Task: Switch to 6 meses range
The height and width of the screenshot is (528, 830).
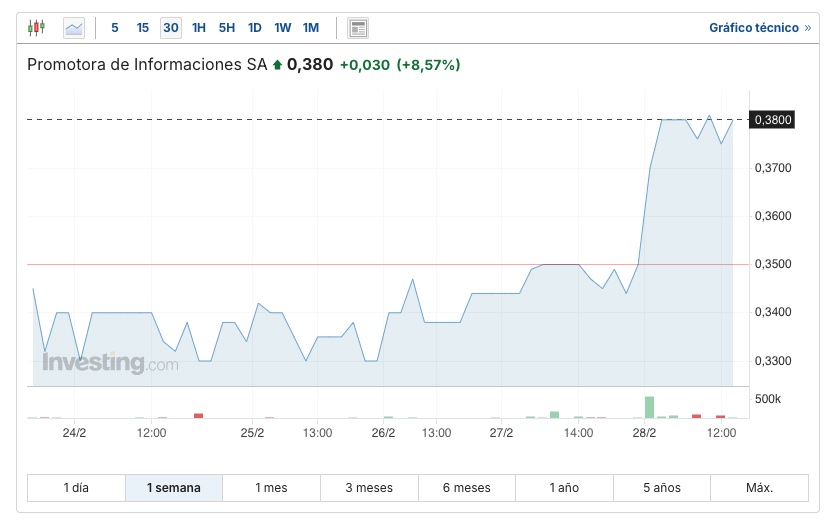Action: pos(467,488)
